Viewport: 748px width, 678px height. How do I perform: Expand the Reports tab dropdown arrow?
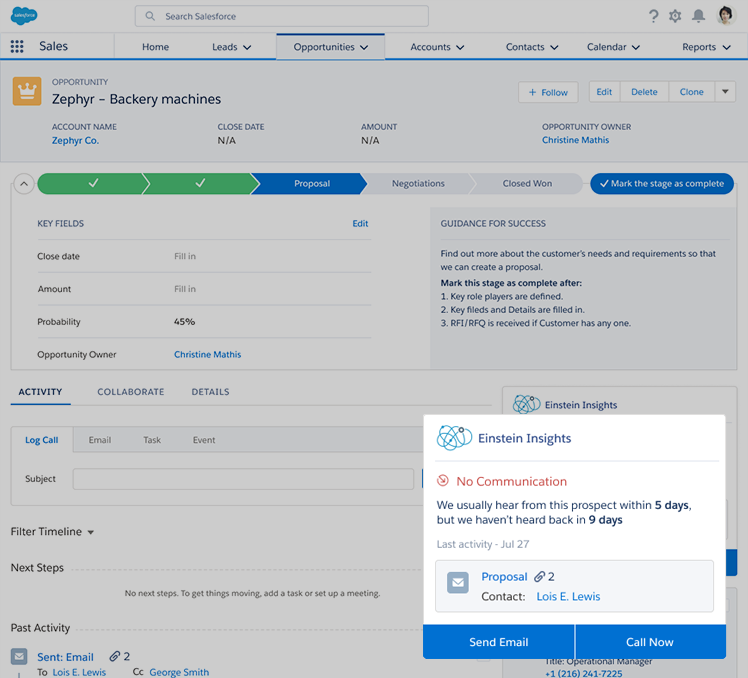726,47
